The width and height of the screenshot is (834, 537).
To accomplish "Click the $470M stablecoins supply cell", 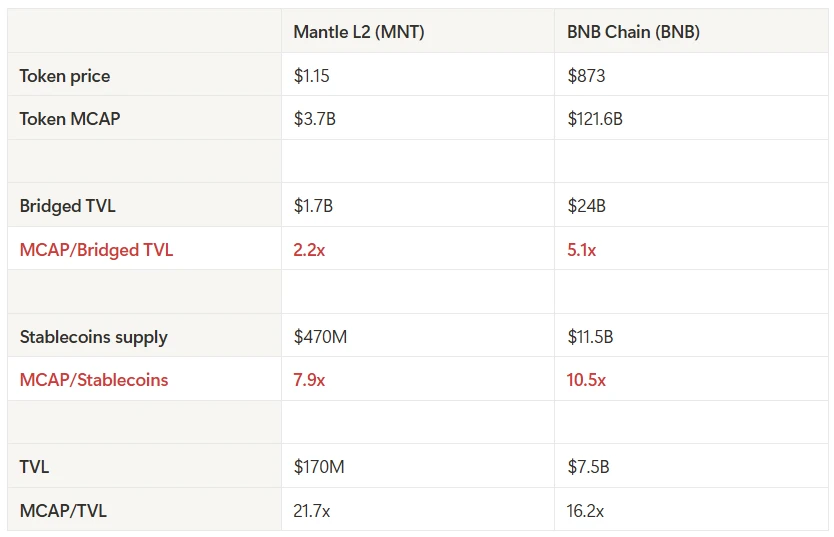I will tap(320, 337).
